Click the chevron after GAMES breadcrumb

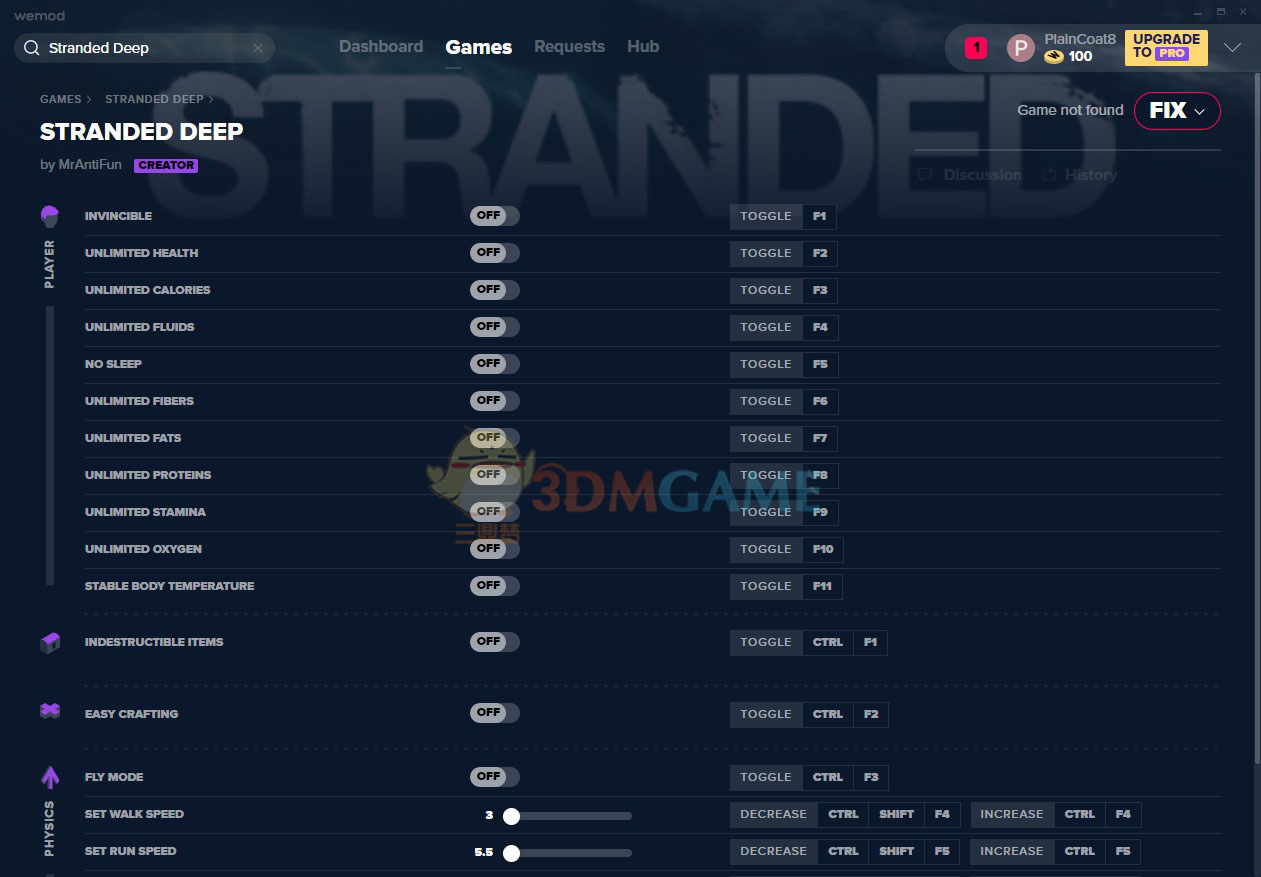[89, 99]
